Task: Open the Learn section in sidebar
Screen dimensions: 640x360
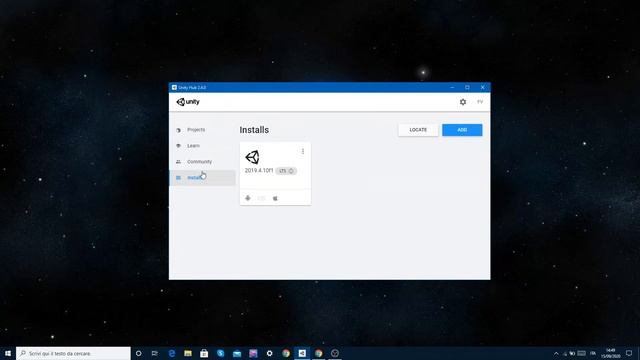Action: [x=193, y=146]
